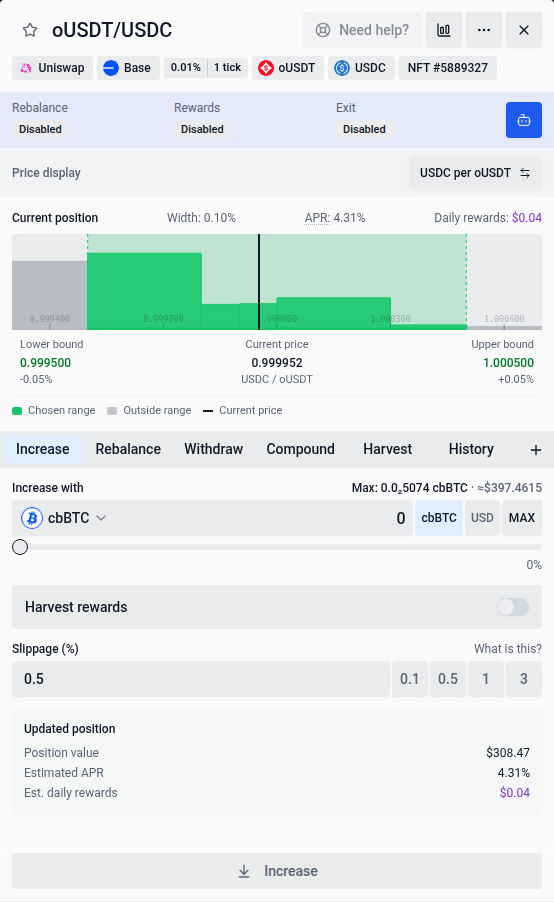This screenshot has height=902, width=554.
Task: Click the bottom Increase submit button
Action: click(277, 871)
